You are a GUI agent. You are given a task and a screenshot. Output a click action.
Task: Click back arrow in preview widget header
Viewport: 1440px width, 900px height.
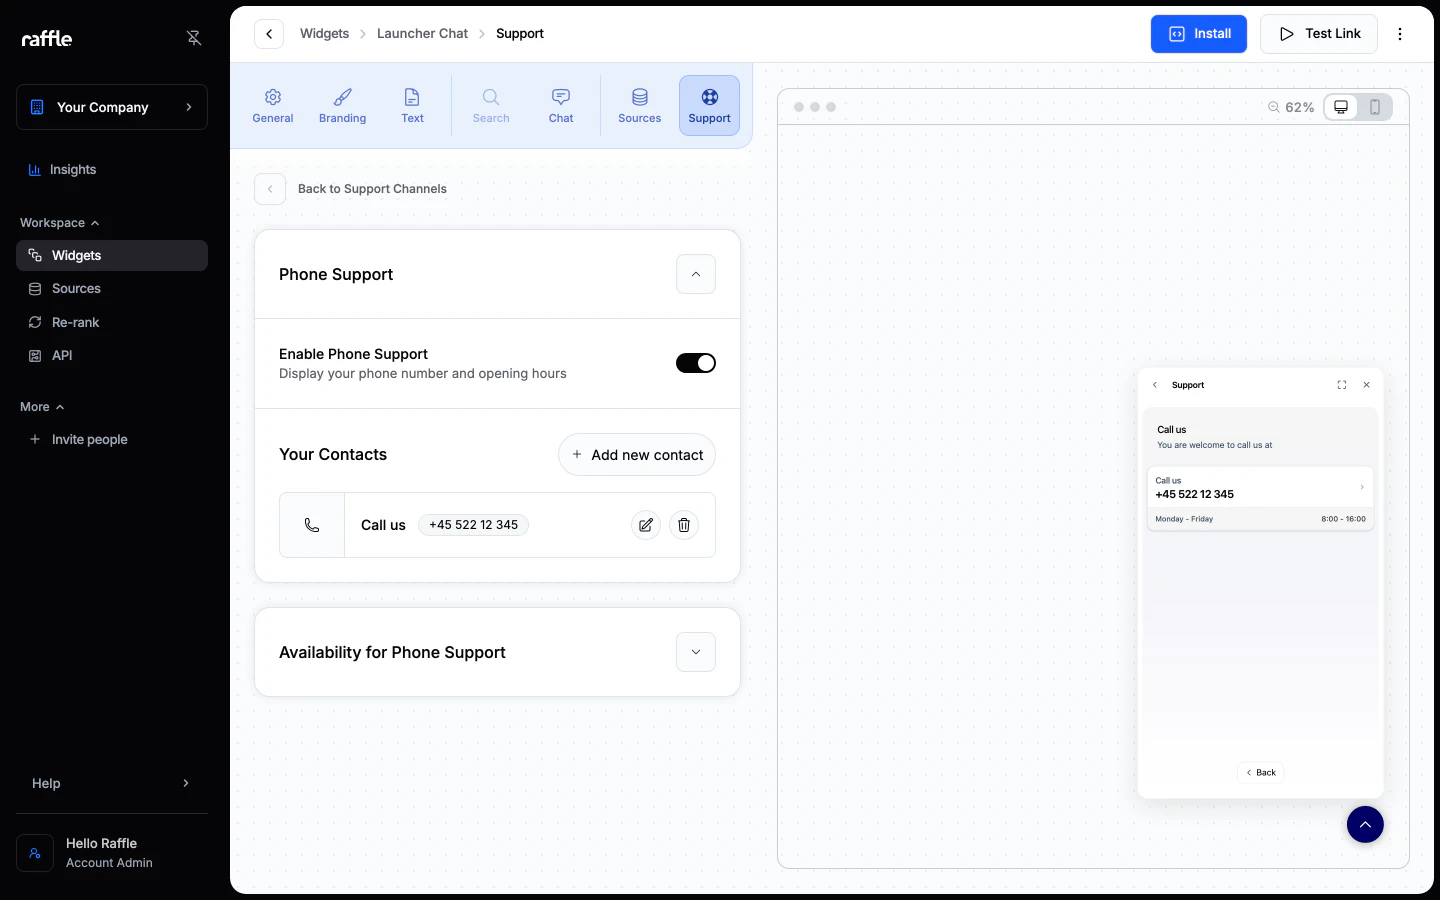click(1155, 385)
